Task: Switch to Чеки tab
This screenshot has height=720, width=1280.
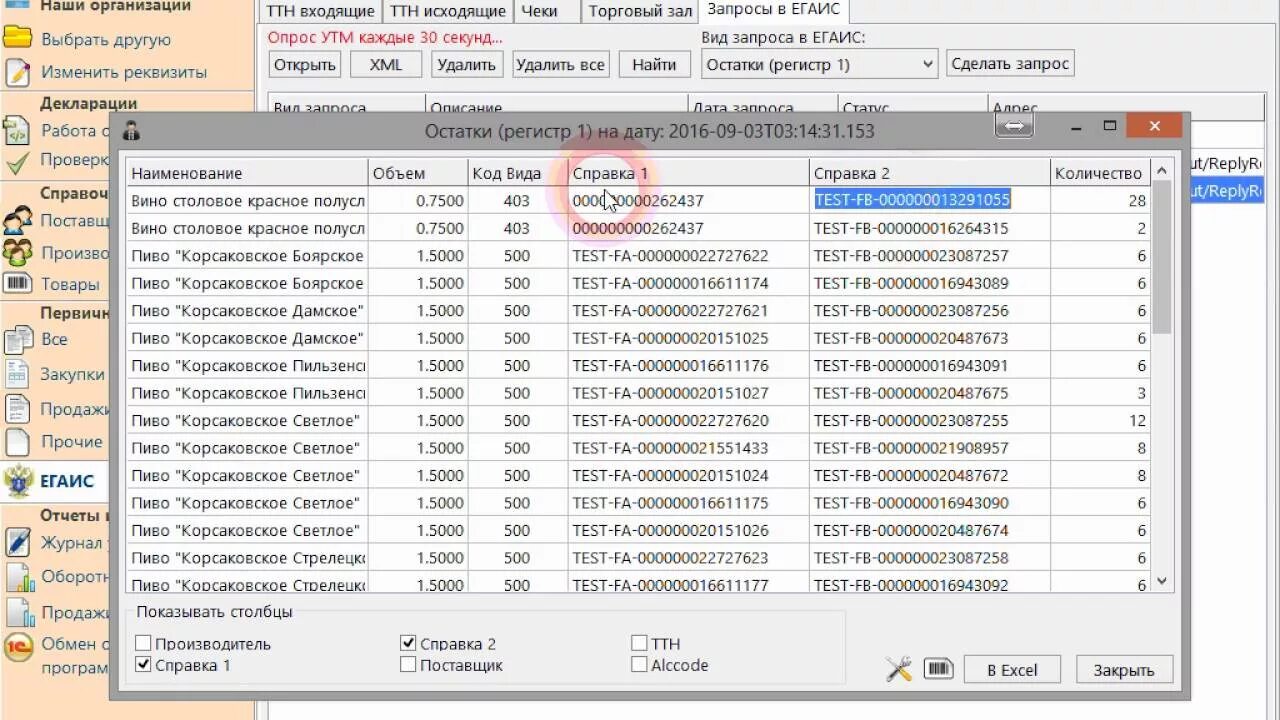Action: pyautogui.click(x=546, y=12)
